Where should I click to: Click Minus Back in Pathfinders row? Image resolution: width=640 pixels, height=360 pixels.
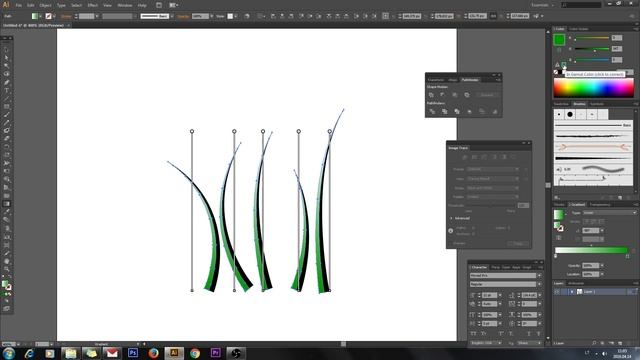coord(495,111)
